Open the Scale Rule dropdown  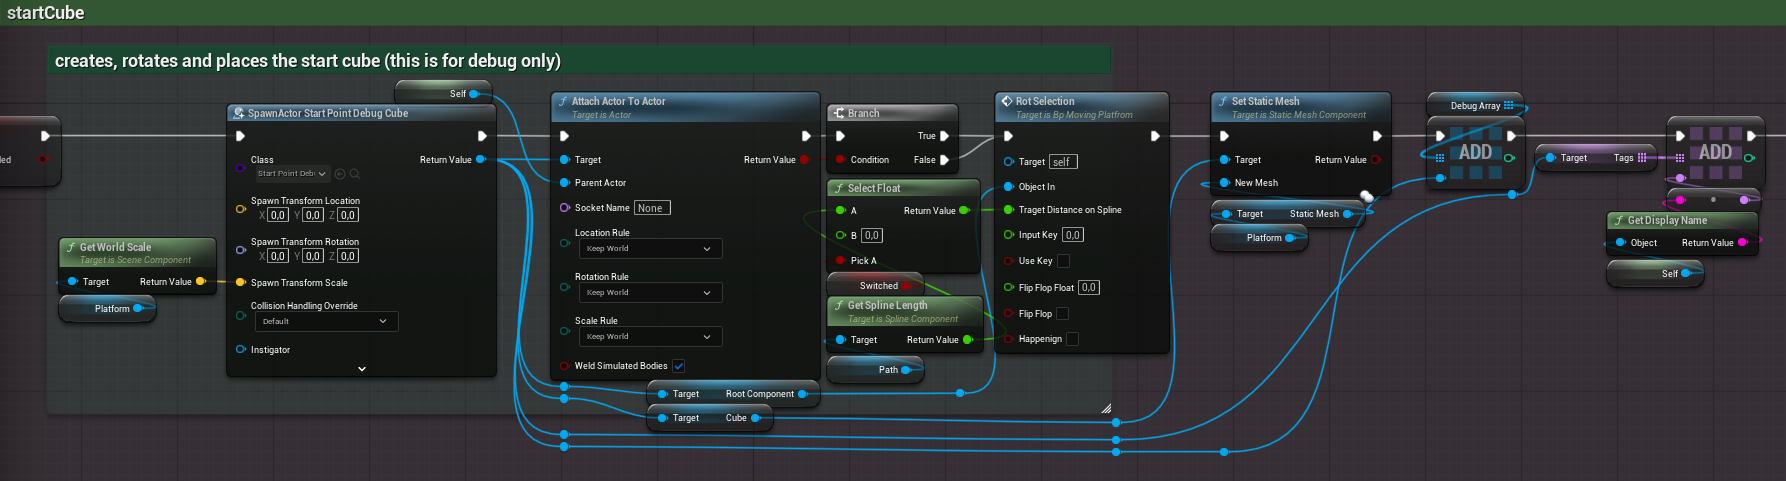[x=650, y=337]
